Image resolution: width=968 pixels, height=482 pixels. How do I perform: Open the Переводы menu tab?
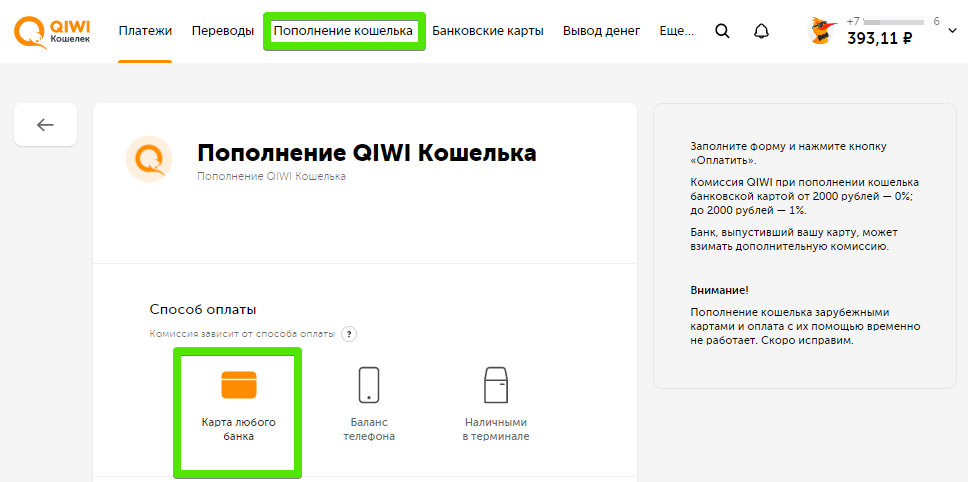pos(223,31)
